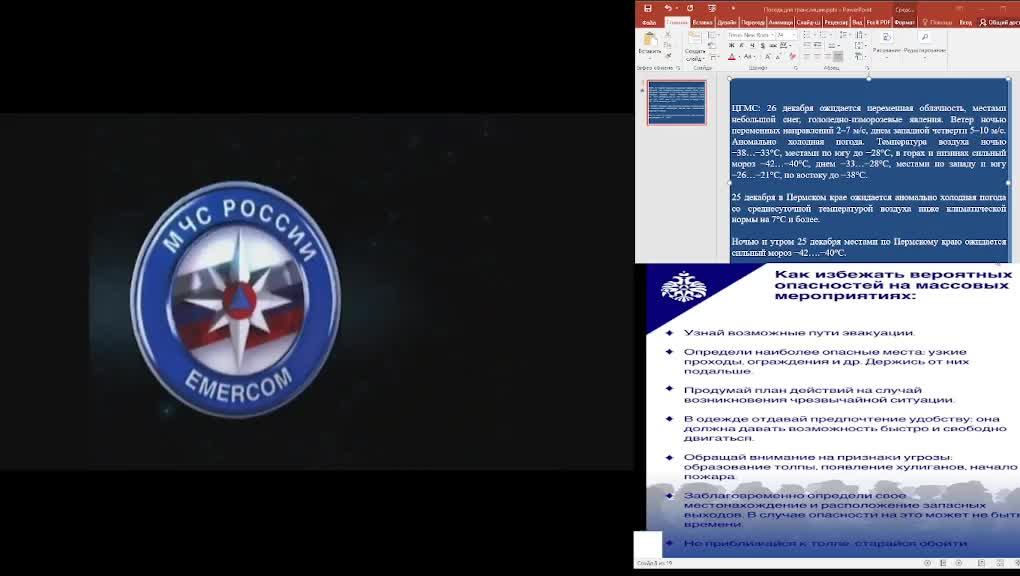Open the Times New Roman font box
The height and width of the screenshot is (576, 1020).
[751, 35]
